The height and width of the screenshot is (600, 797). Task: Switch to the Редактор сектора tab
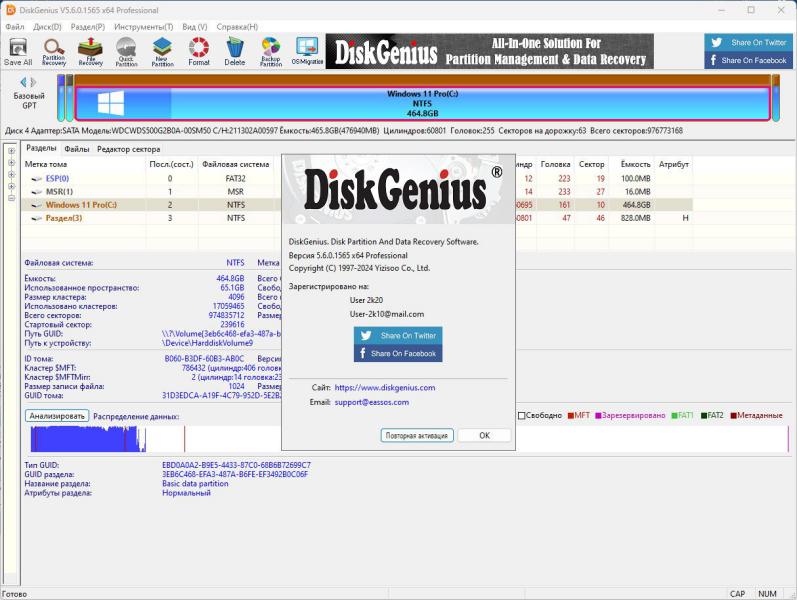point(129,149)
